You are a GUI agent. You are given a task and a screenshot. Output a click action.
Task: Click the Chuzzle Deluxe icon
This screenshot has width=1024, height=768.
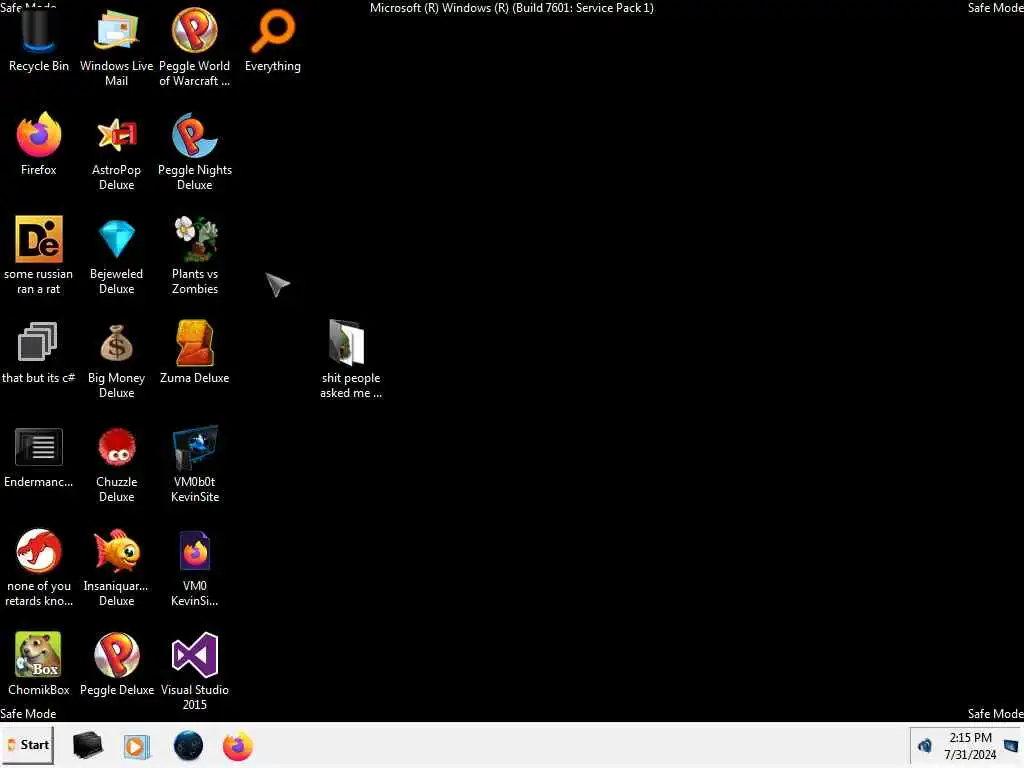(116, 464)
